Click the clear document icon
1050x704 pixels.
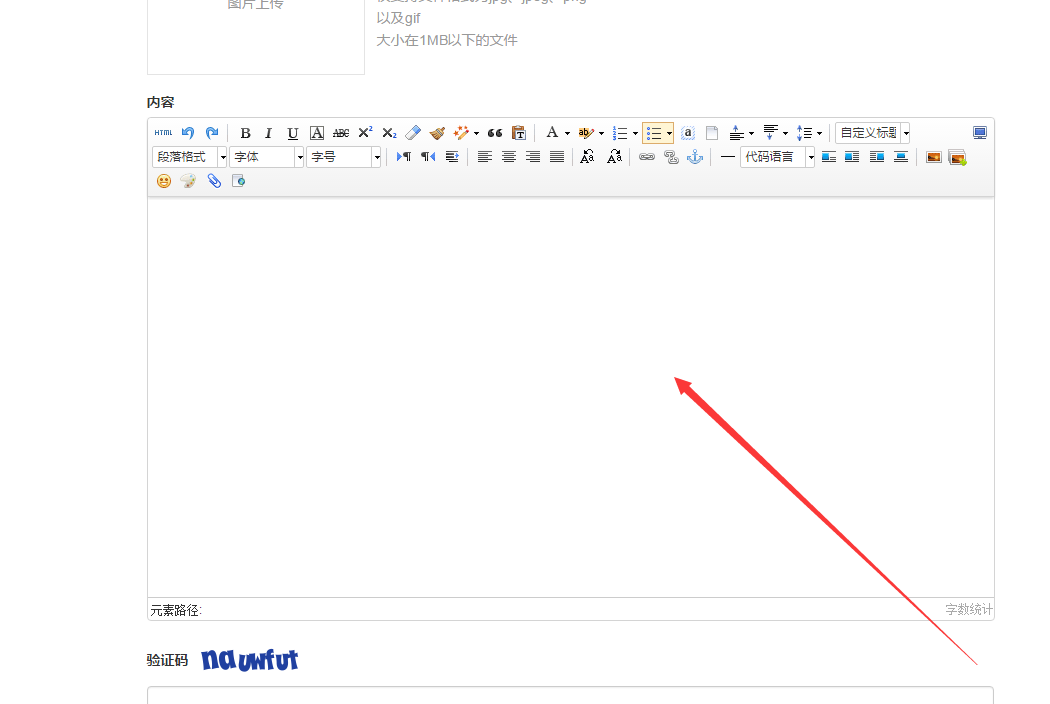[712, 133]
